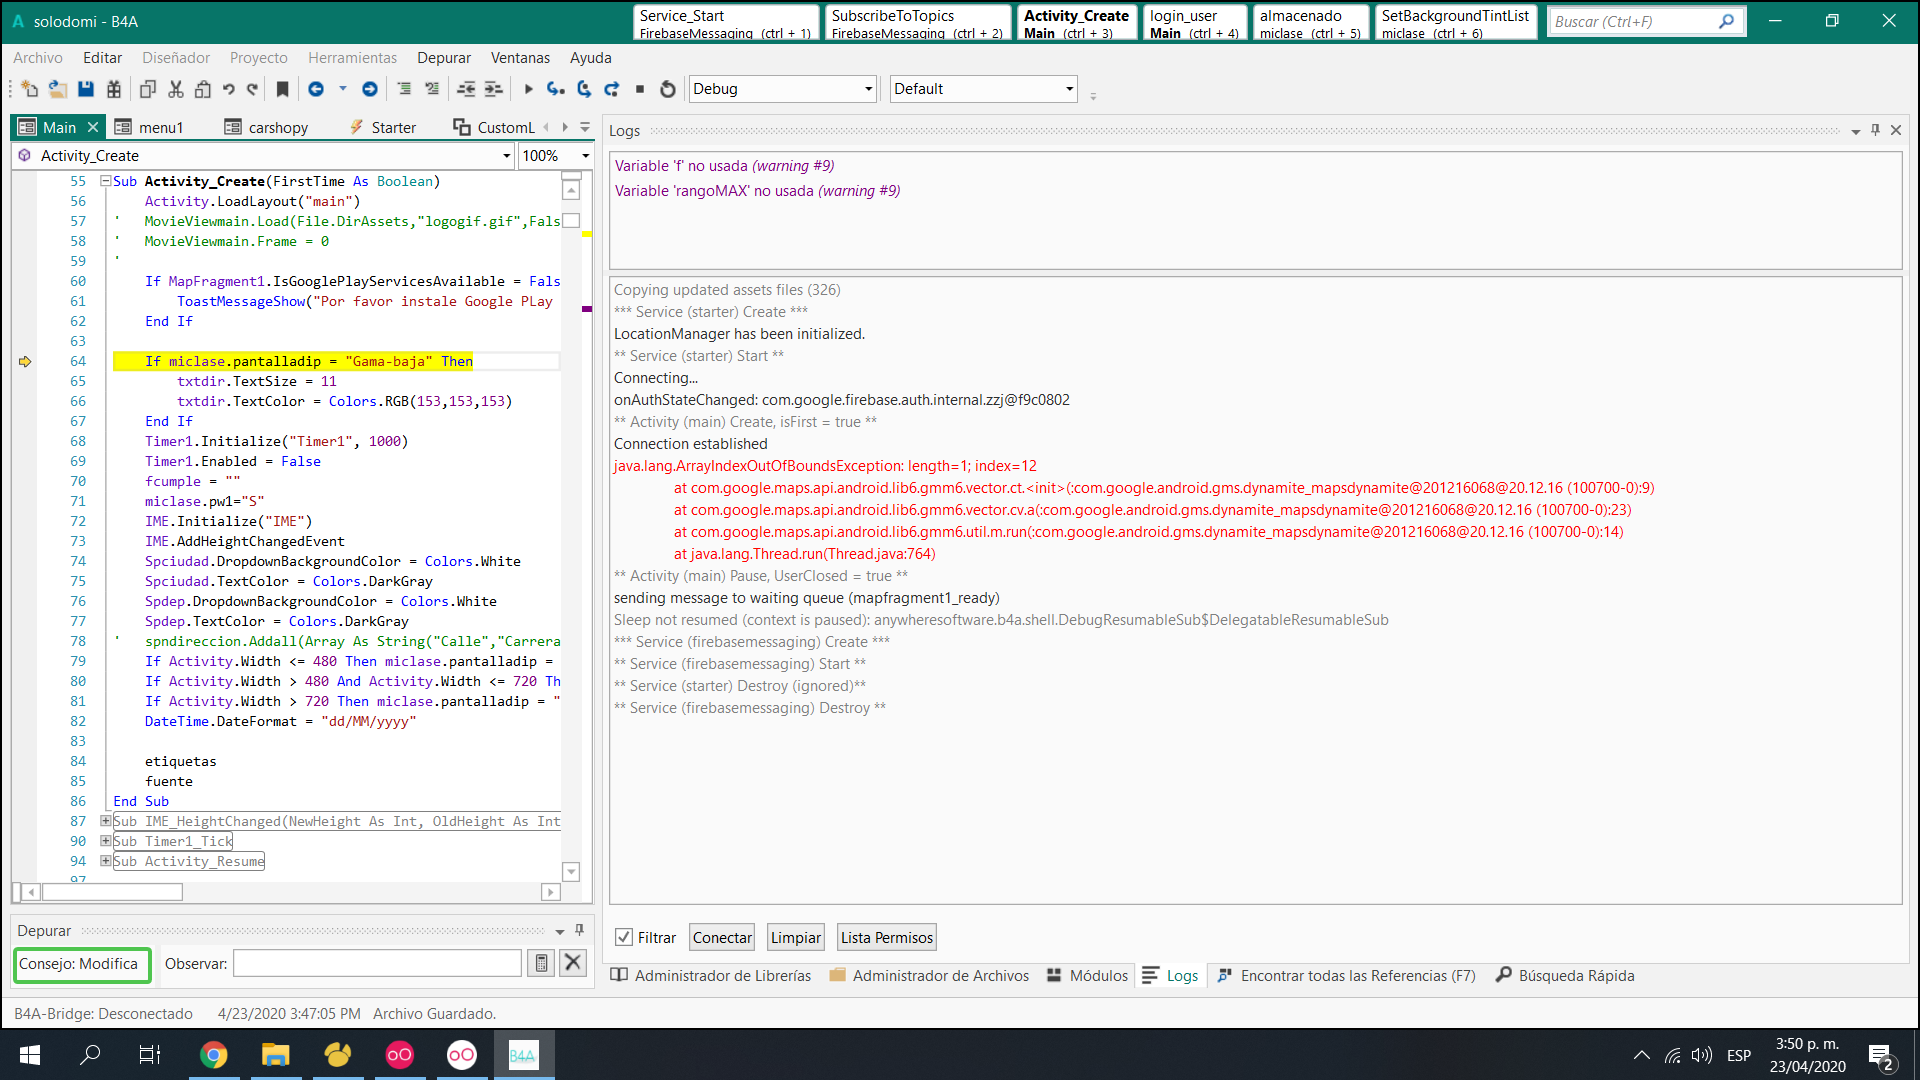Collapse Sub Activity_Create code block
Image resolution: width=1920 pixels, height=1080 pixels.
(105, 181)
